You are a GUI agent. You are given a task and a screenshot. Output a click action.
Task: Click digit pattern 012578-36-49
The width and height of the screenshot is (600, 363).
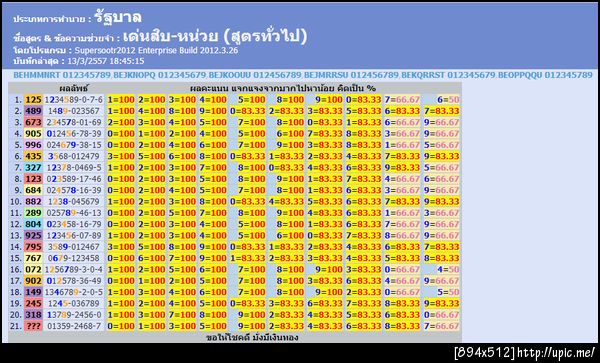pyautogui.click(x=74, y=281)
